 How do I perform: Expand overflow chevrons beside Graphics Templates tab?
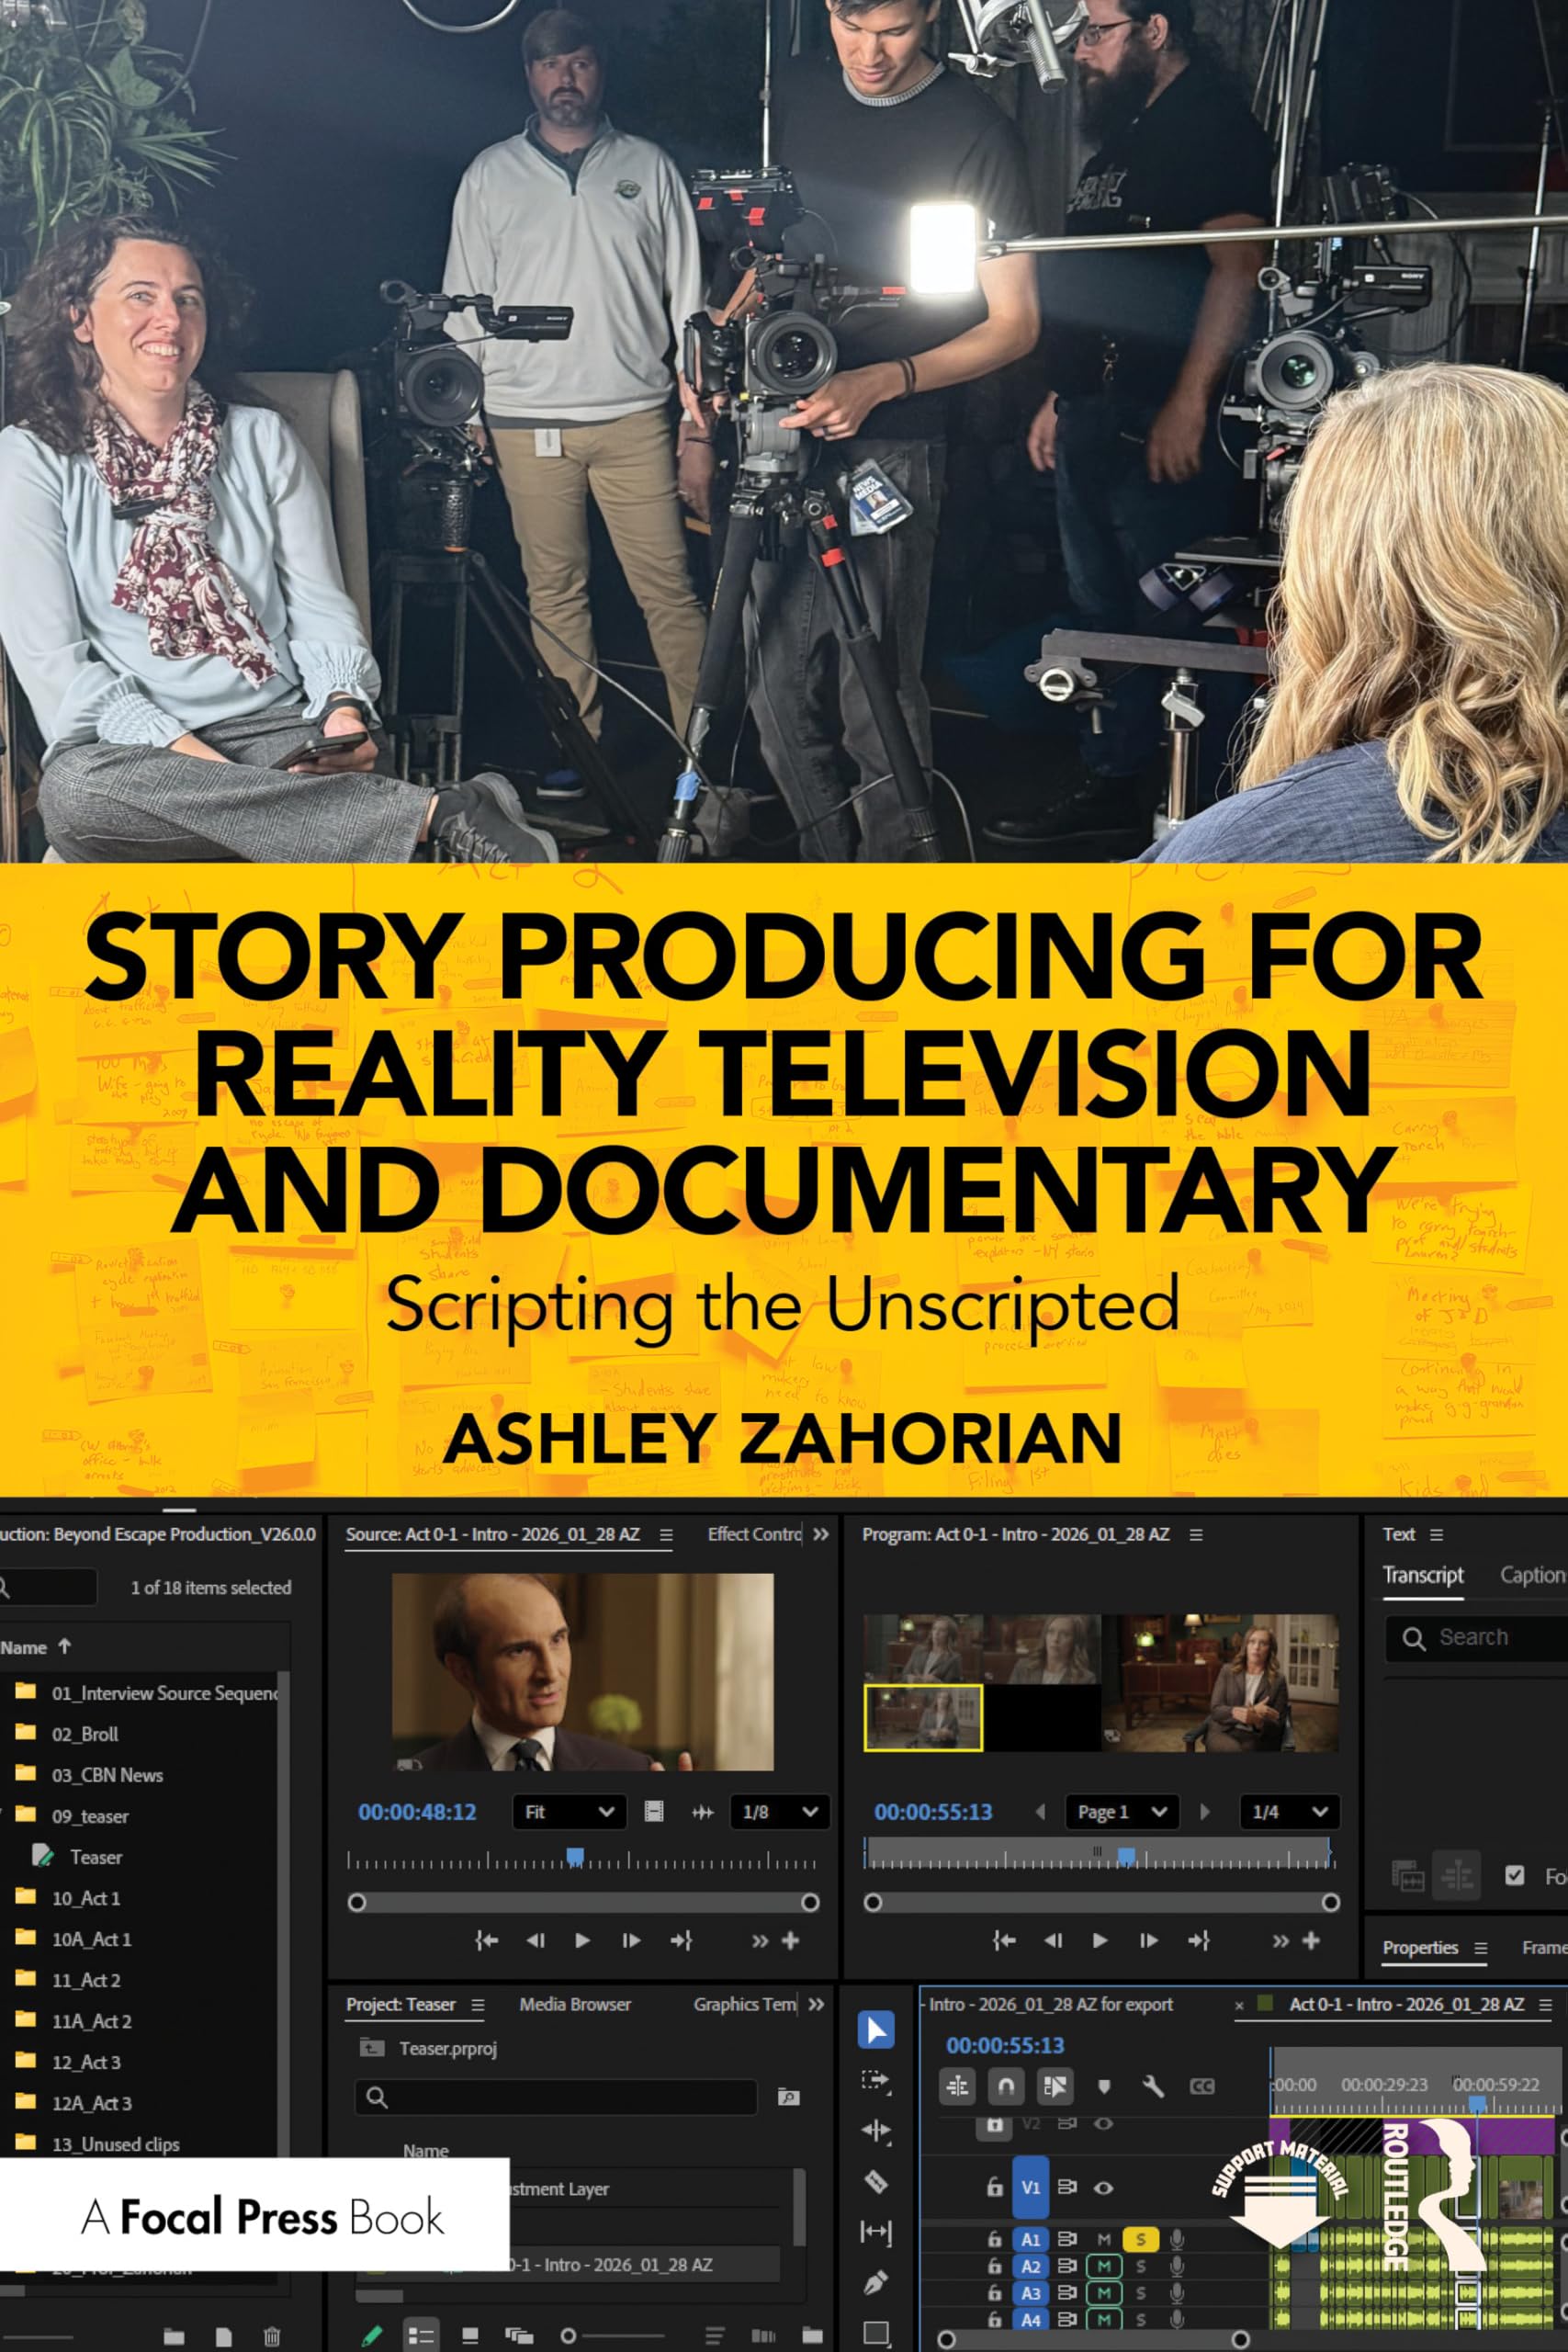point(816,2004)
